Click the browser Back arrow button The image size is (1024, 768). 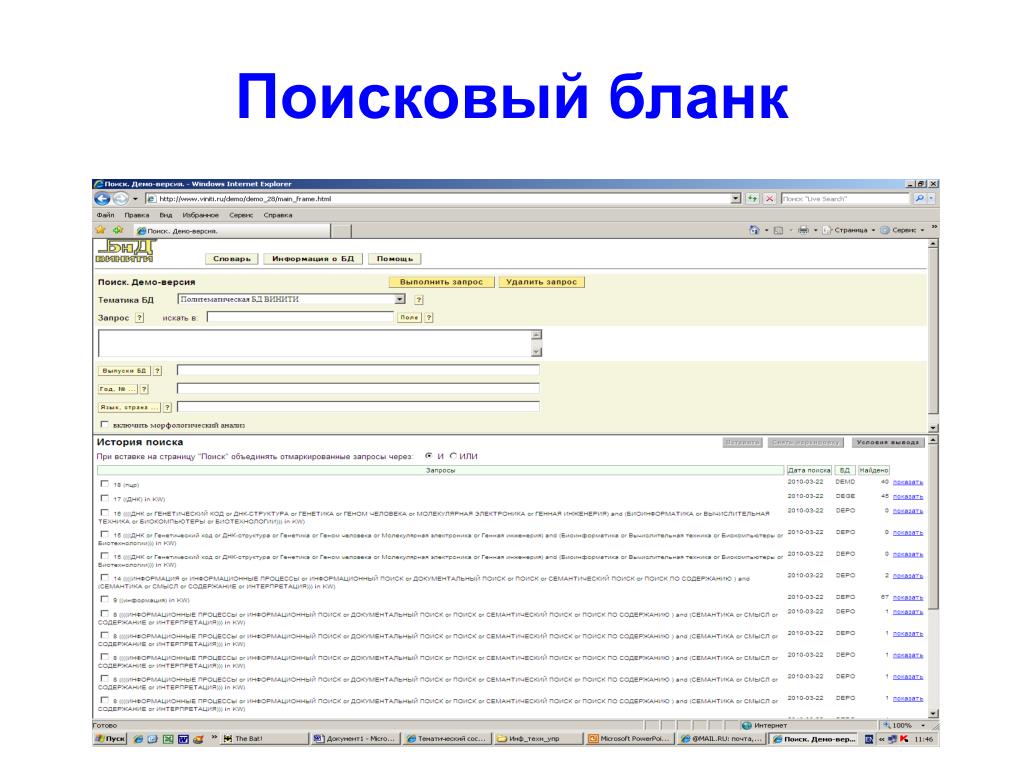tap(102, 199)
